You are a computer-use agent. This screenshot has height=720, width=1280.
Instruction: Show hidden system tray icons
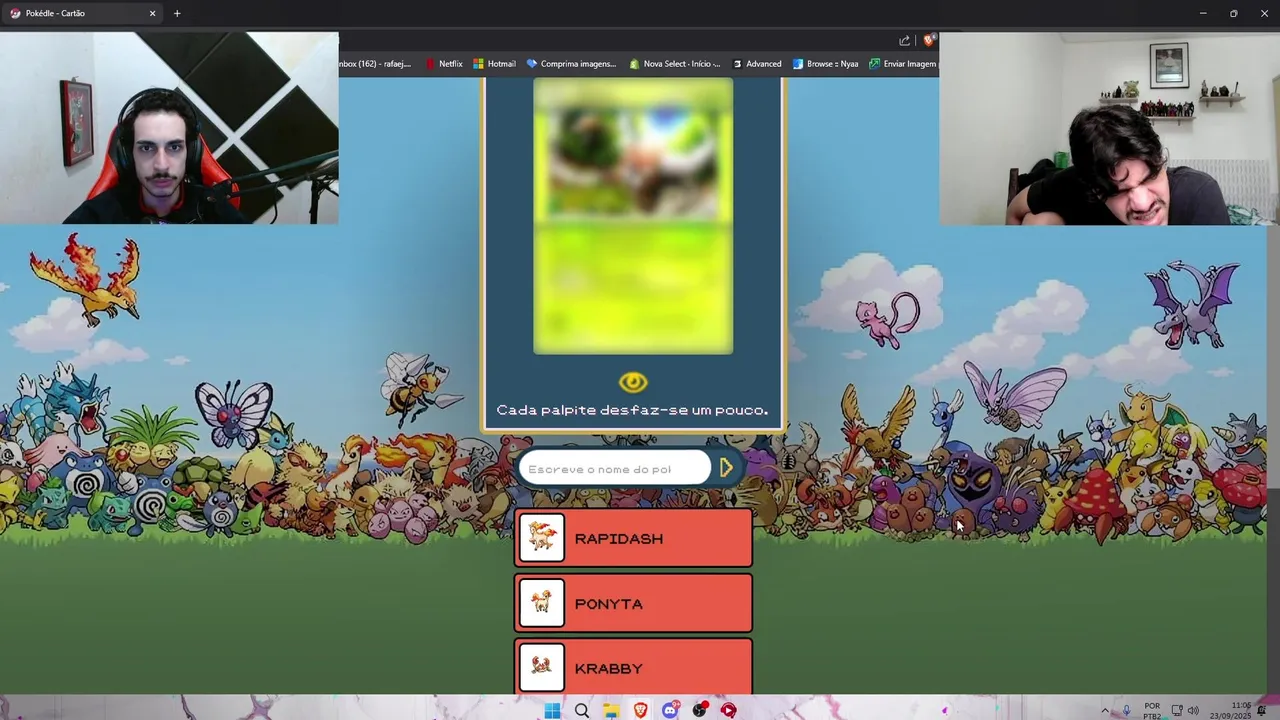[1105, 710]
